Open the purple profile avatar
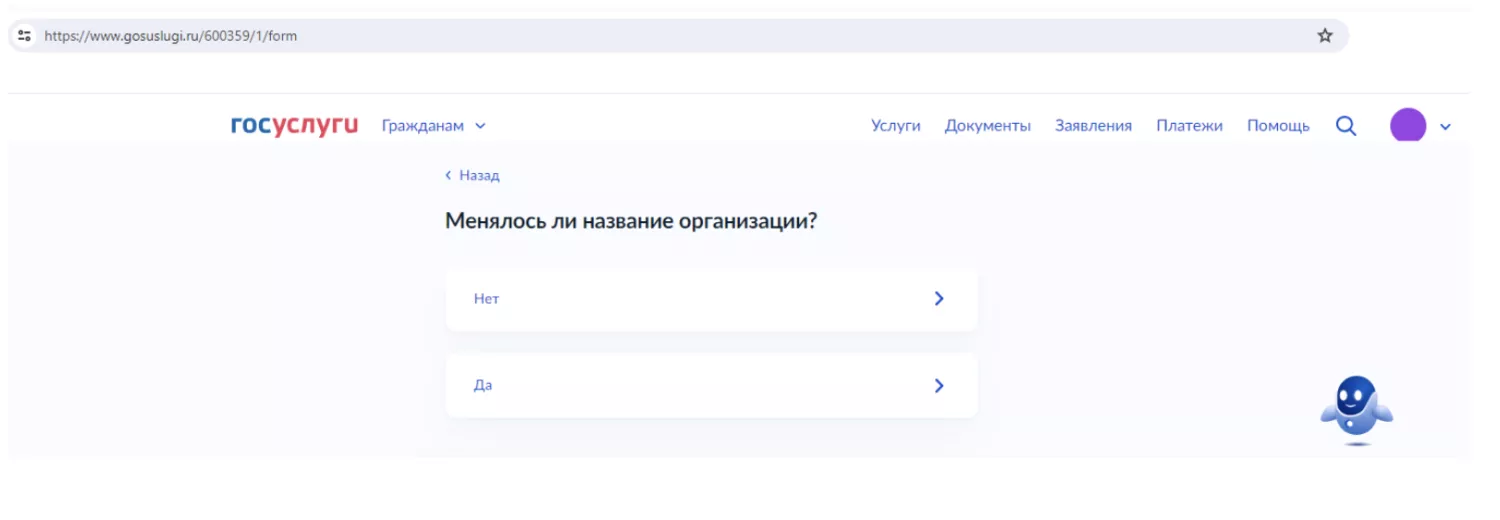The width and height of the screenshot is (1500, 520). pyautogui.click(x=1408, y=125)
